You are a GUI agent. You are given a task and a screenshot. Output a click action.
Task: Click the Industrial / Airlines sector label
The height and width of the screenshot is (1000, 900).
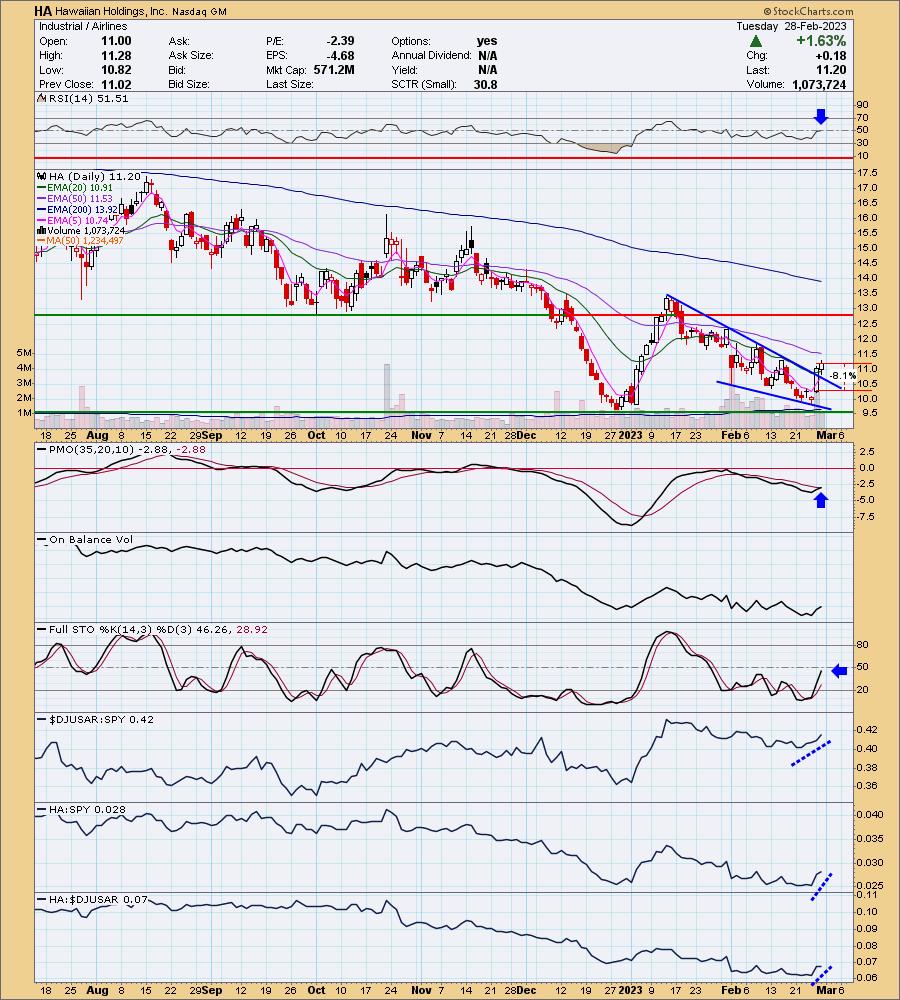(x=83, y=26)
